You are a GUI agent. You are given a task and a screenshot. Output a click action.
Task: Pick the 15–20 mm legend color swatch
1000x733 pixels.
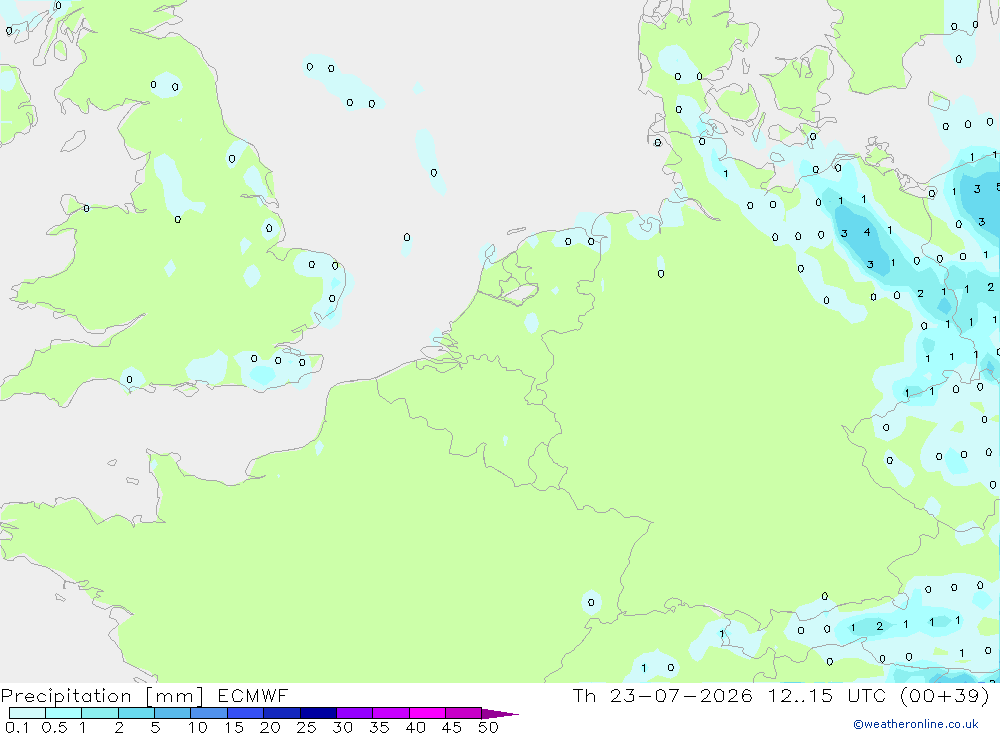(x=246, y=713)
